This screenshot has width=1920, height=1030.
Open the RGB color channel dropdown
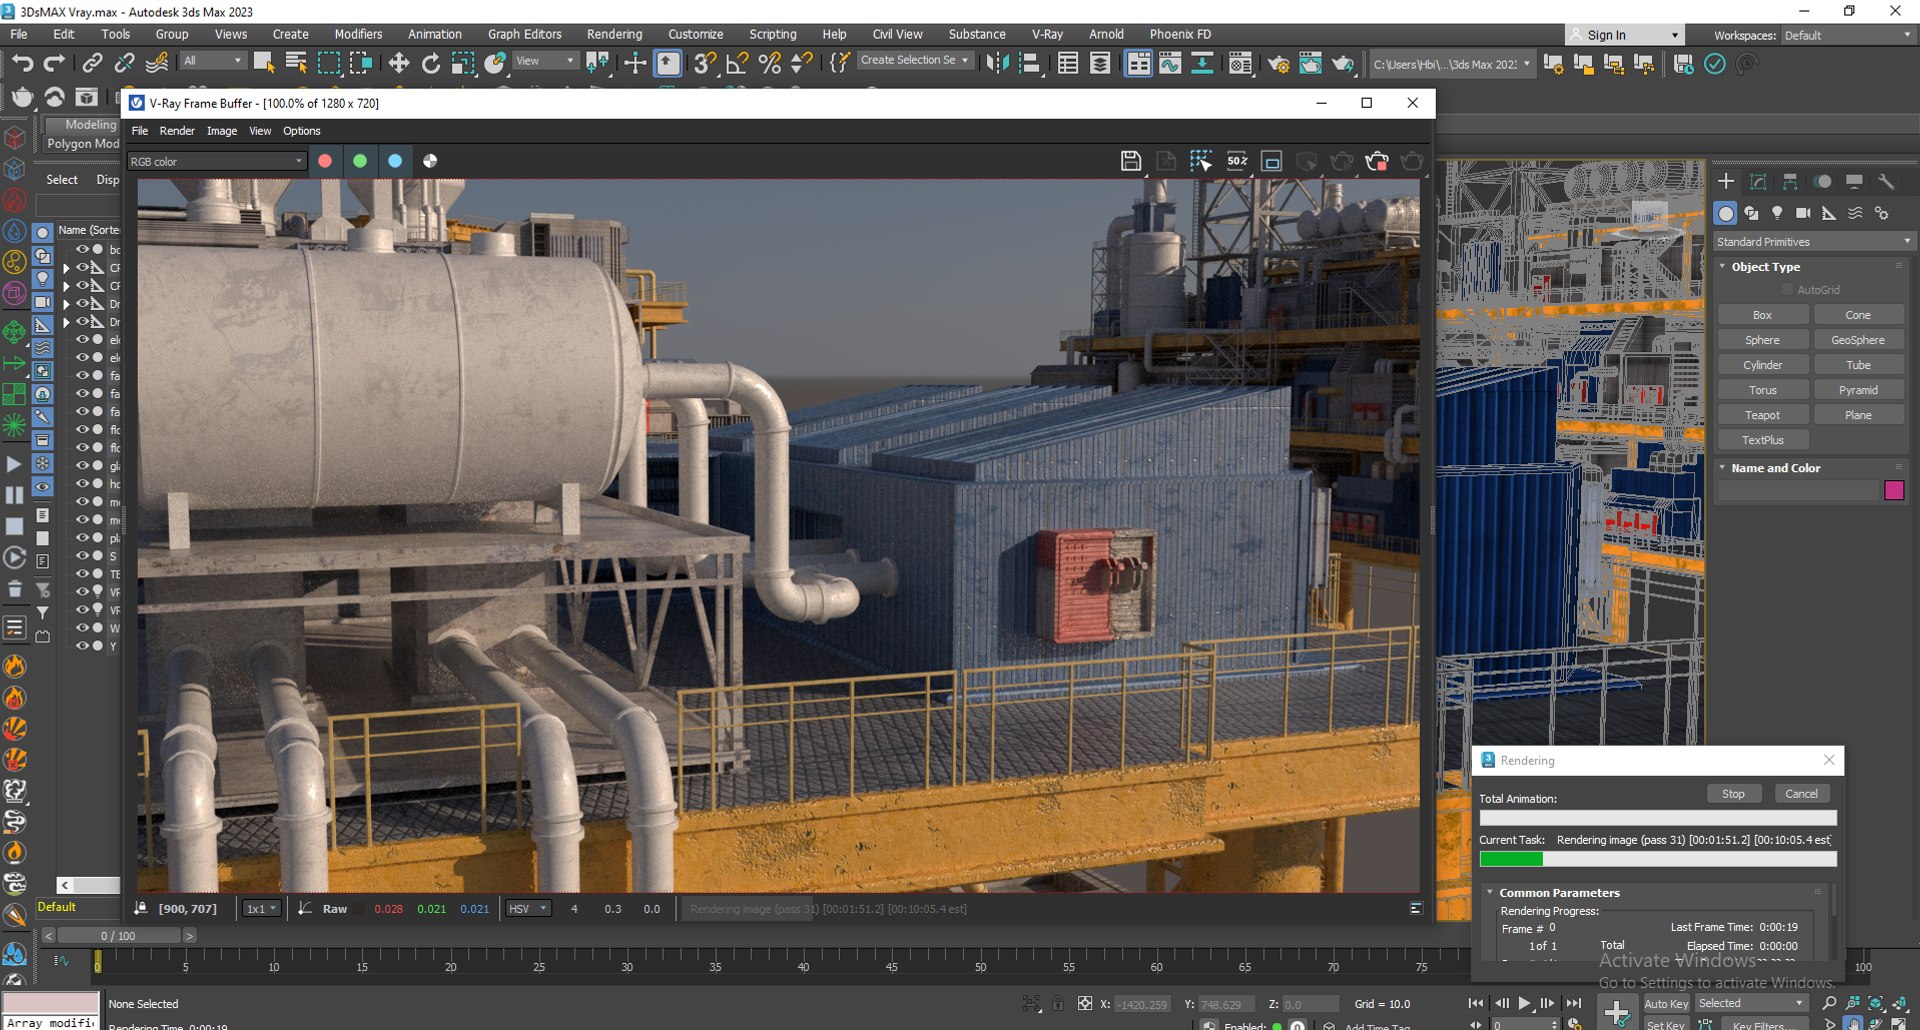coord(216,161)
